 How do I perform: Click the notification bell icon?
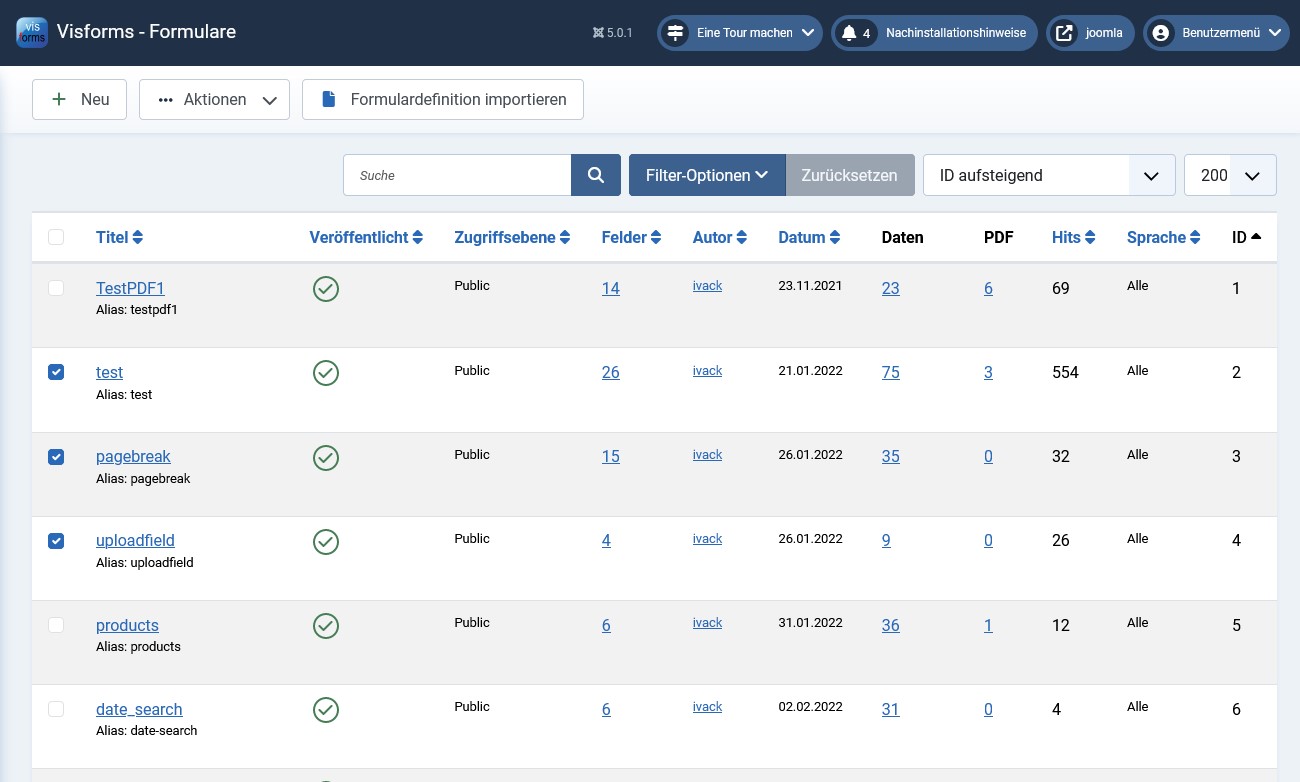[849, 33]
